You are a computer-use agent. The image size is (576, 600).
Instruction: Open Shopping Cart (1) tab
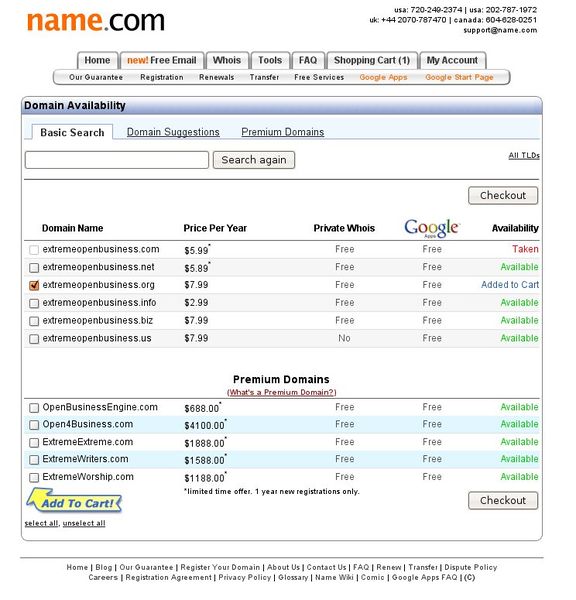point(372,60)
